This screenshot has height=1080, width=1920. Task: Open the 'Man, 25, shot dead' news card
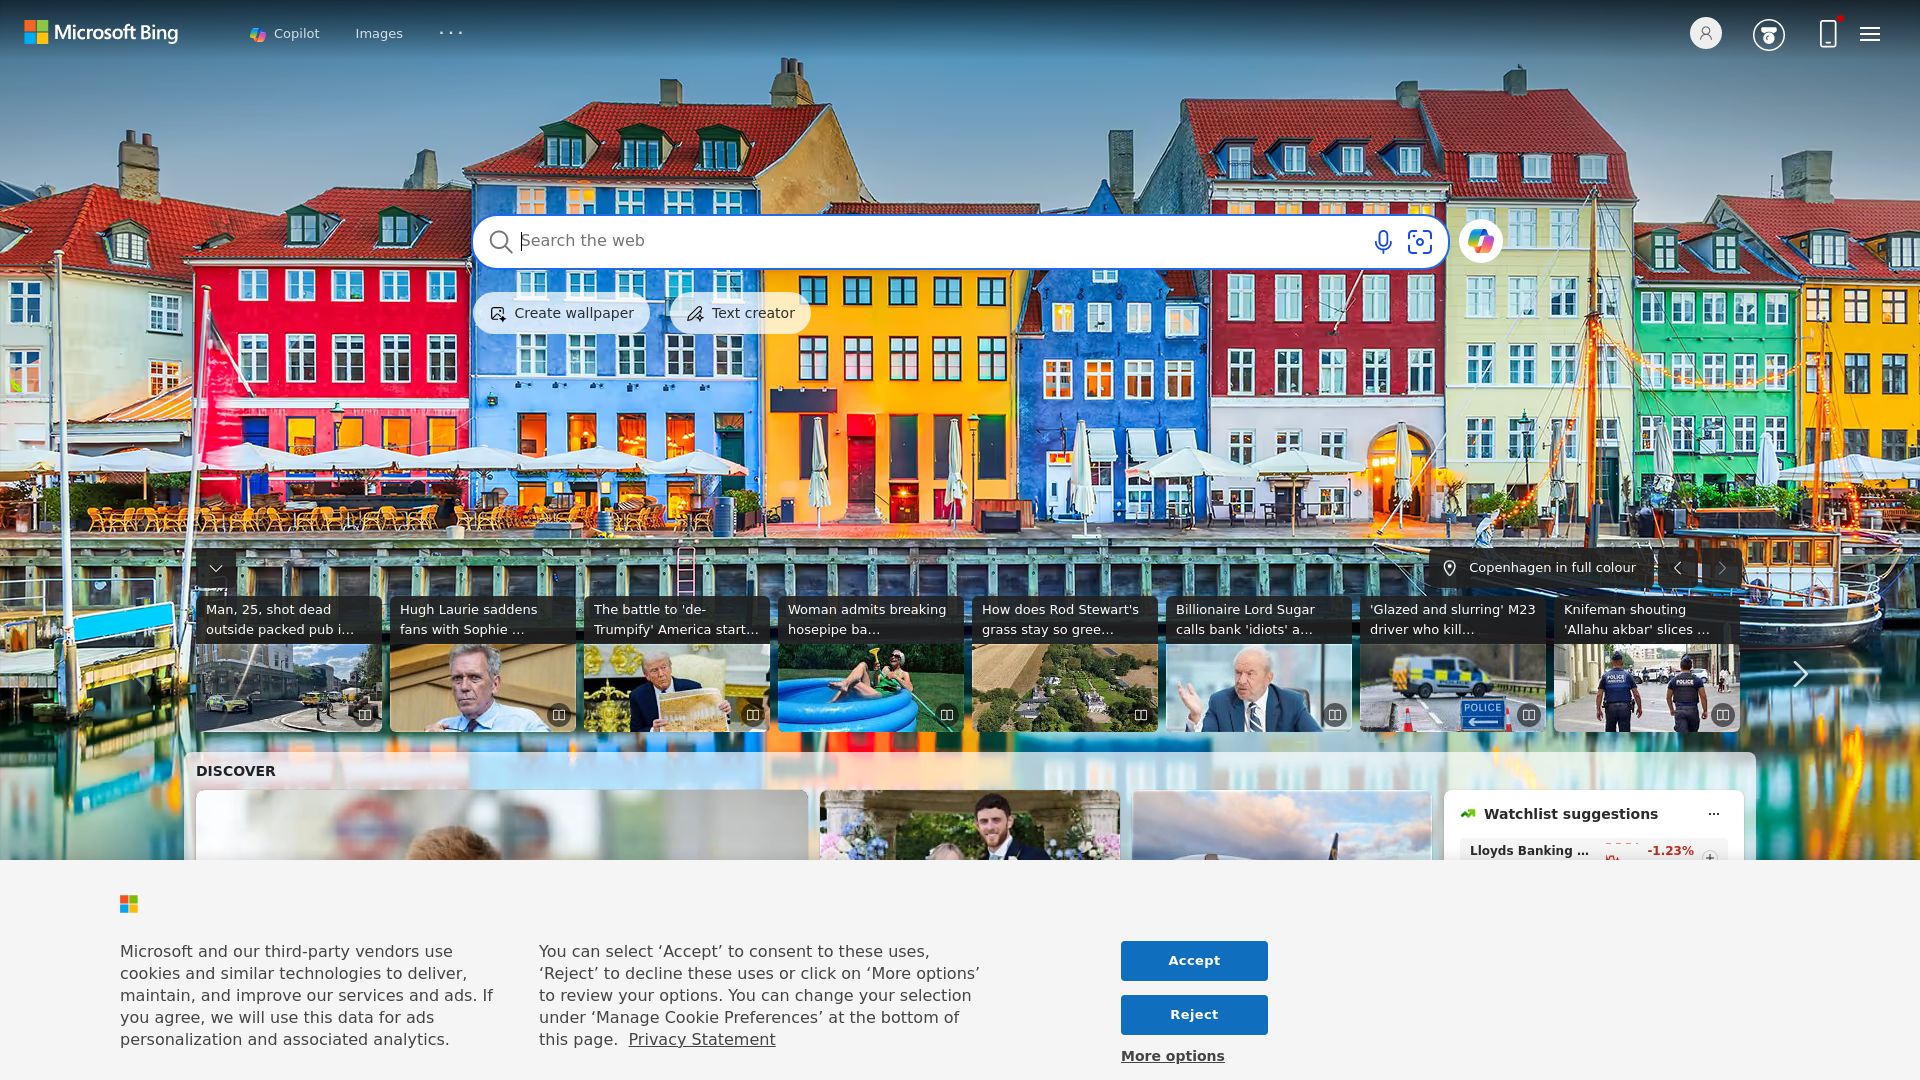click(289, 664)
